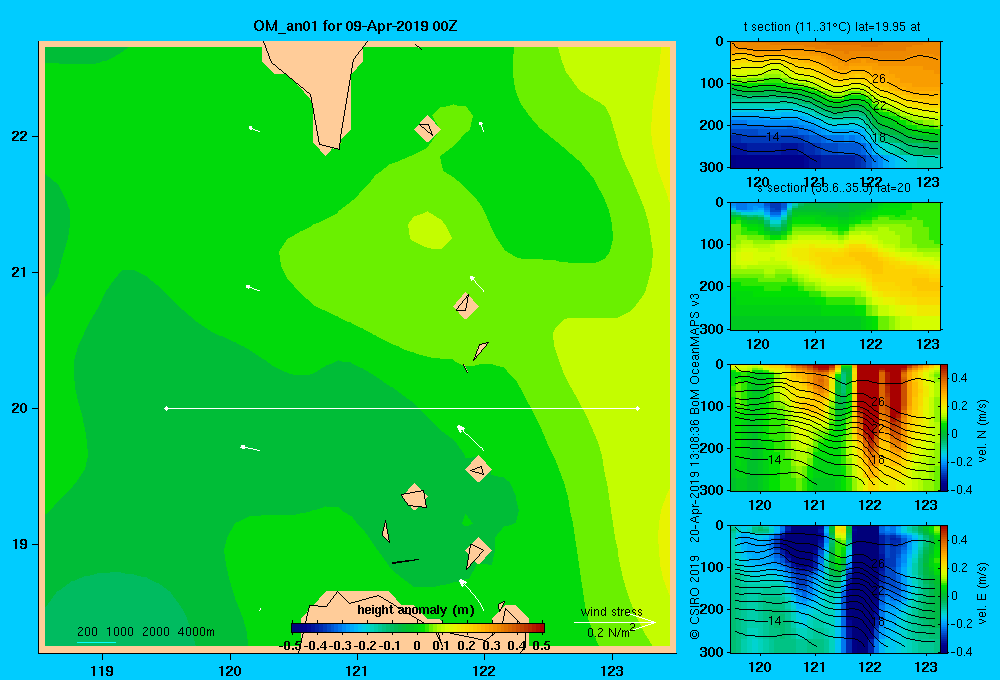The width and height of the screenshot is (1000, 680).
Task: Click the white section line at latitude 20
Action: tap(402, 408)
